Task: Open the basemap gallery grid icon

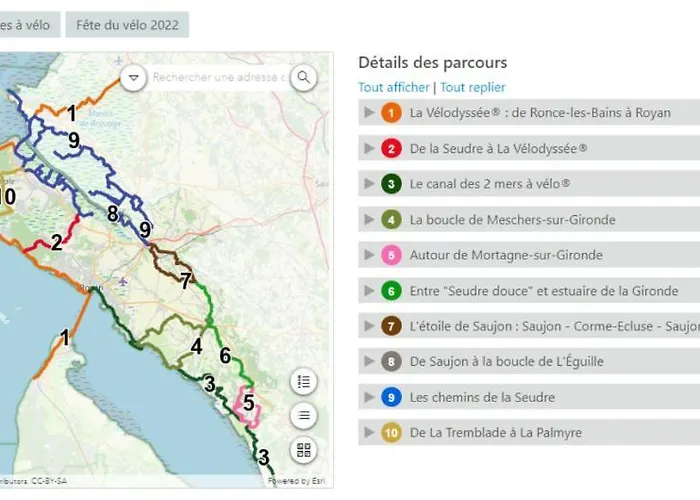Action: coord(305,449)
